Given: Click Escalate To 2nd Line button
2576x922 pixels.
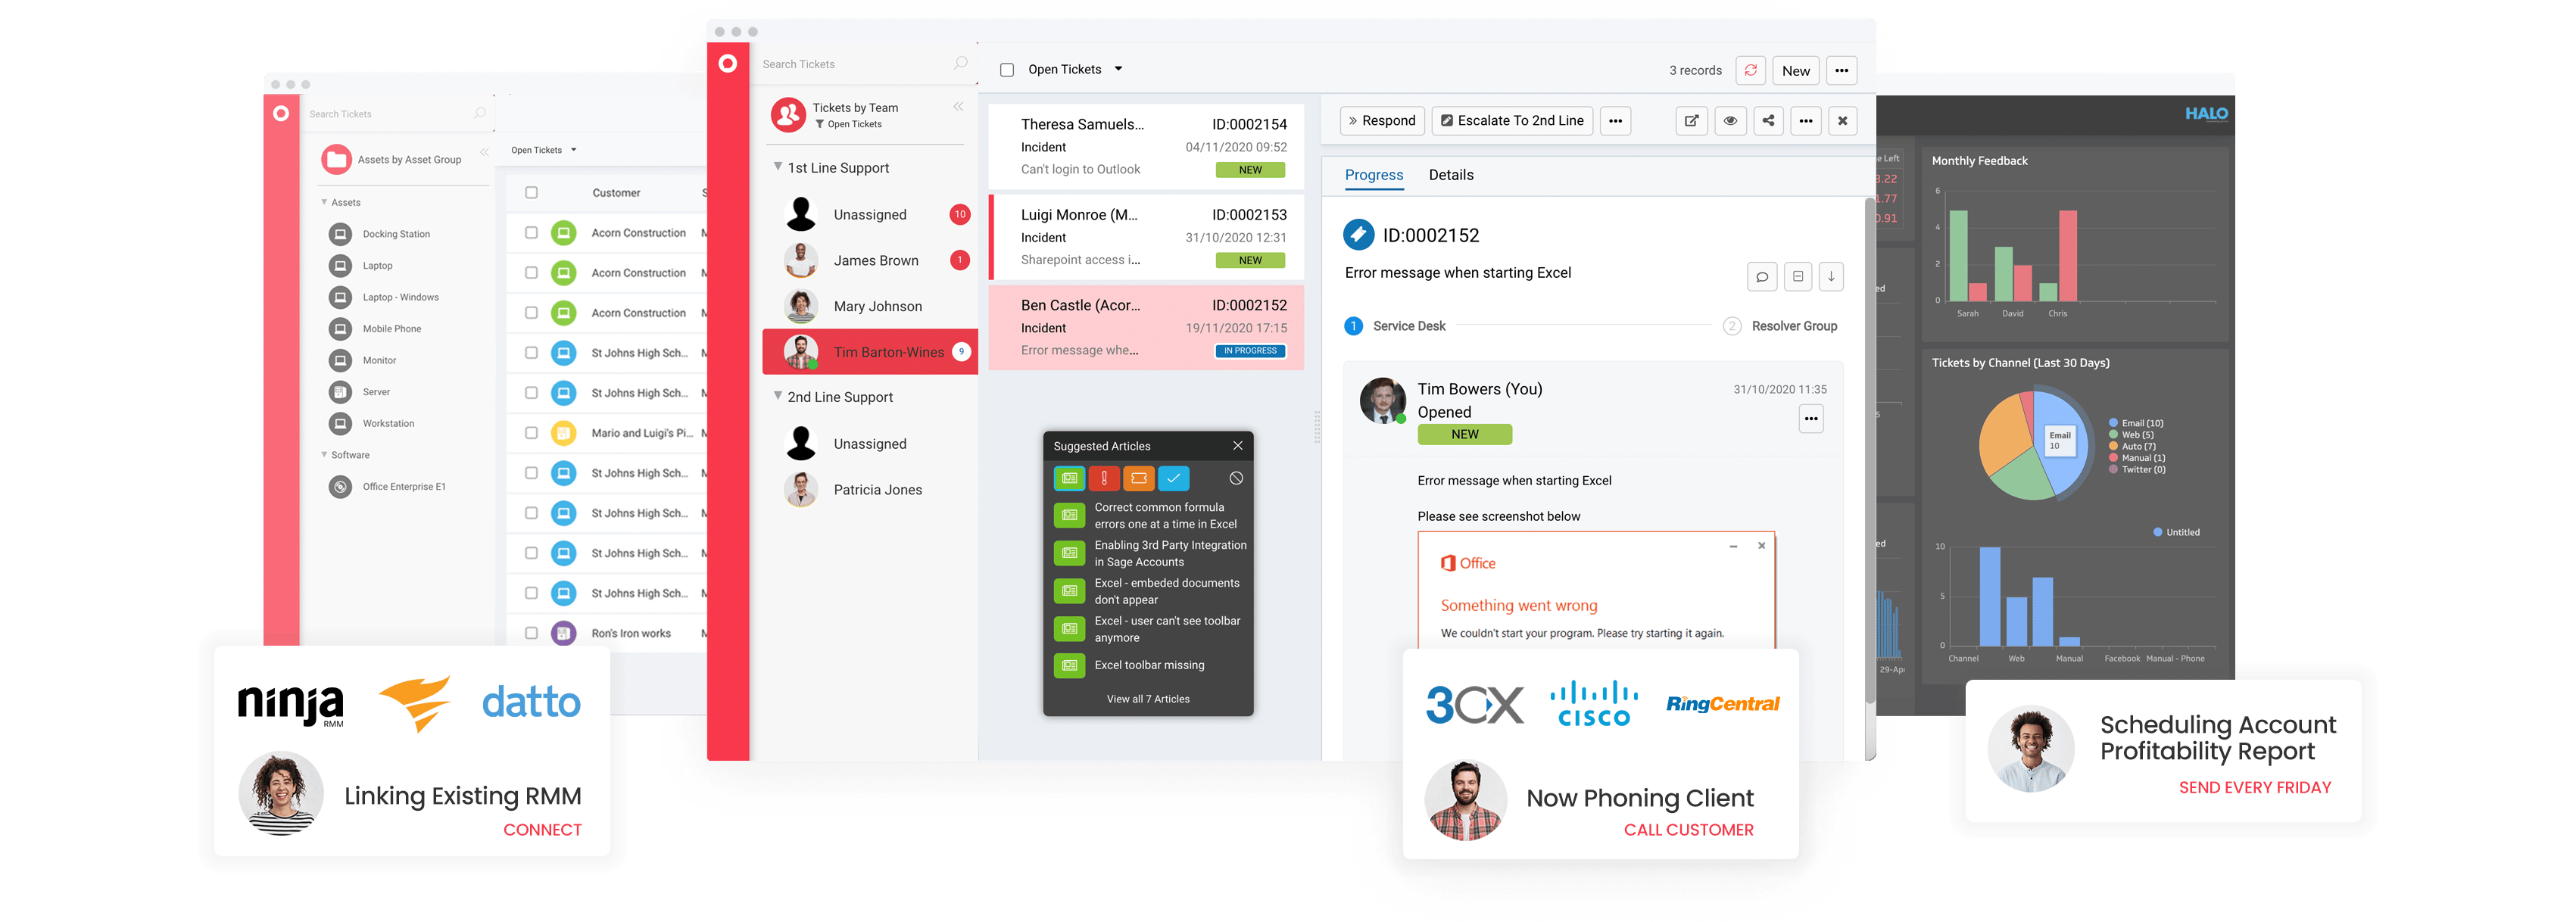Looking at the screenshot, I should click(x=1511, y=121).
